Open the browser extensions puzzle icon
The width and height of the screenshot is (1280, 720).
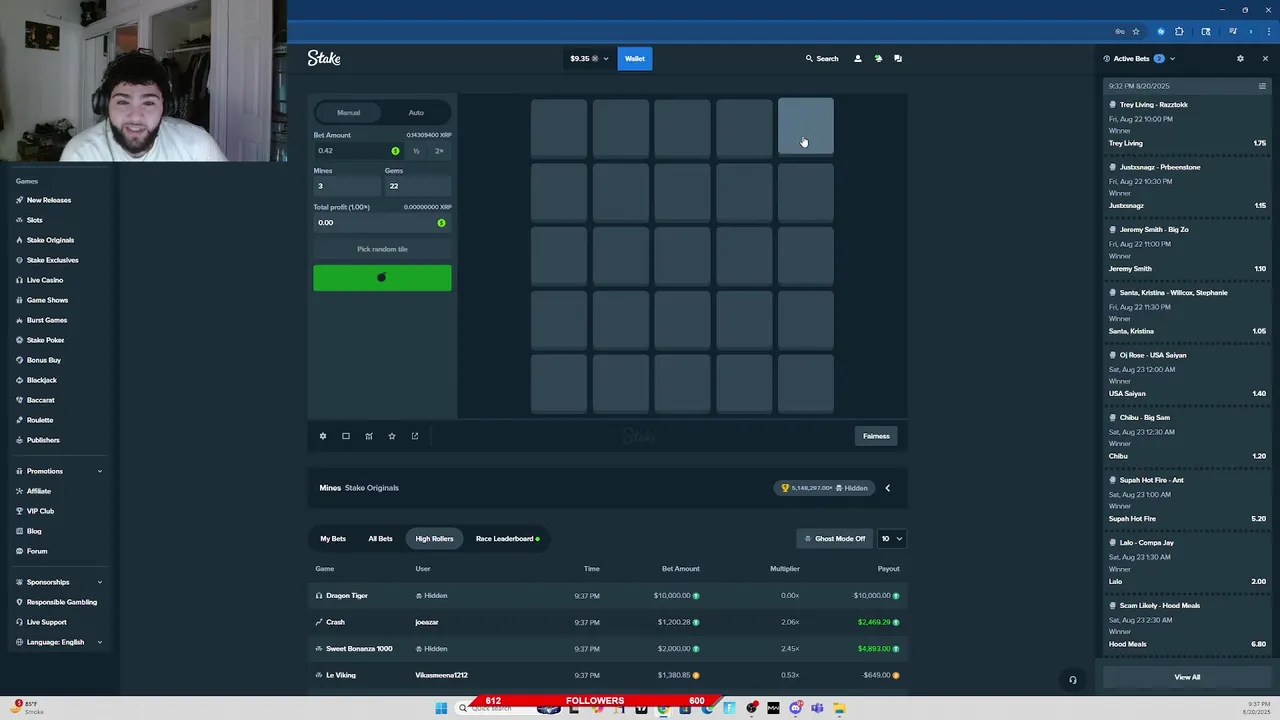(1179, 31)
